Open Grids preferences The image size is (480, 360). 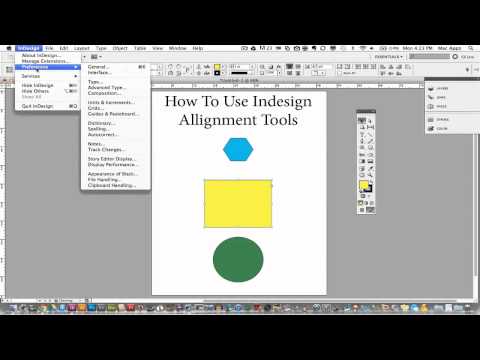[x=115, y=108]
